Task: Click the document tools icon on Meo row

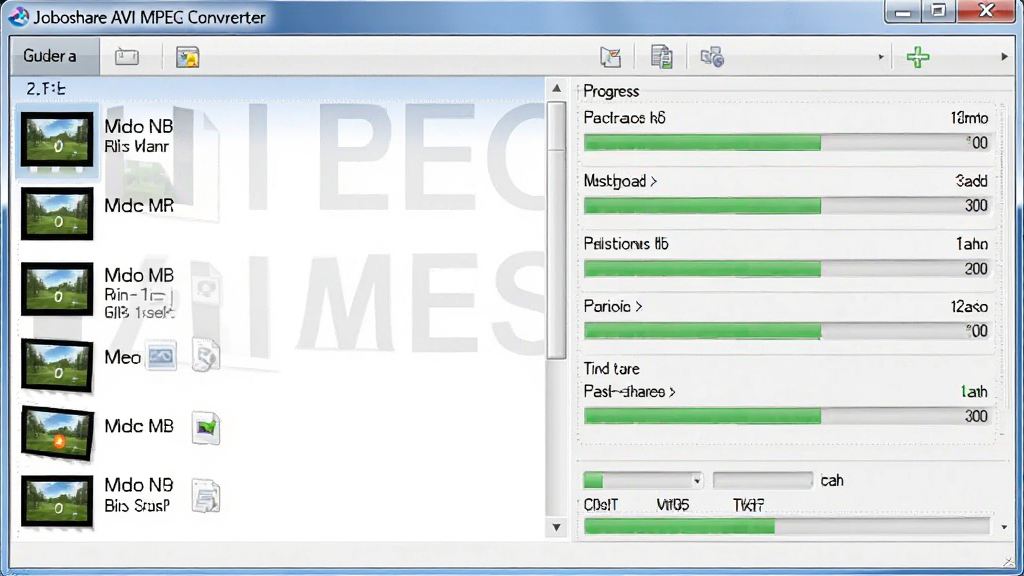Action: 206,356
